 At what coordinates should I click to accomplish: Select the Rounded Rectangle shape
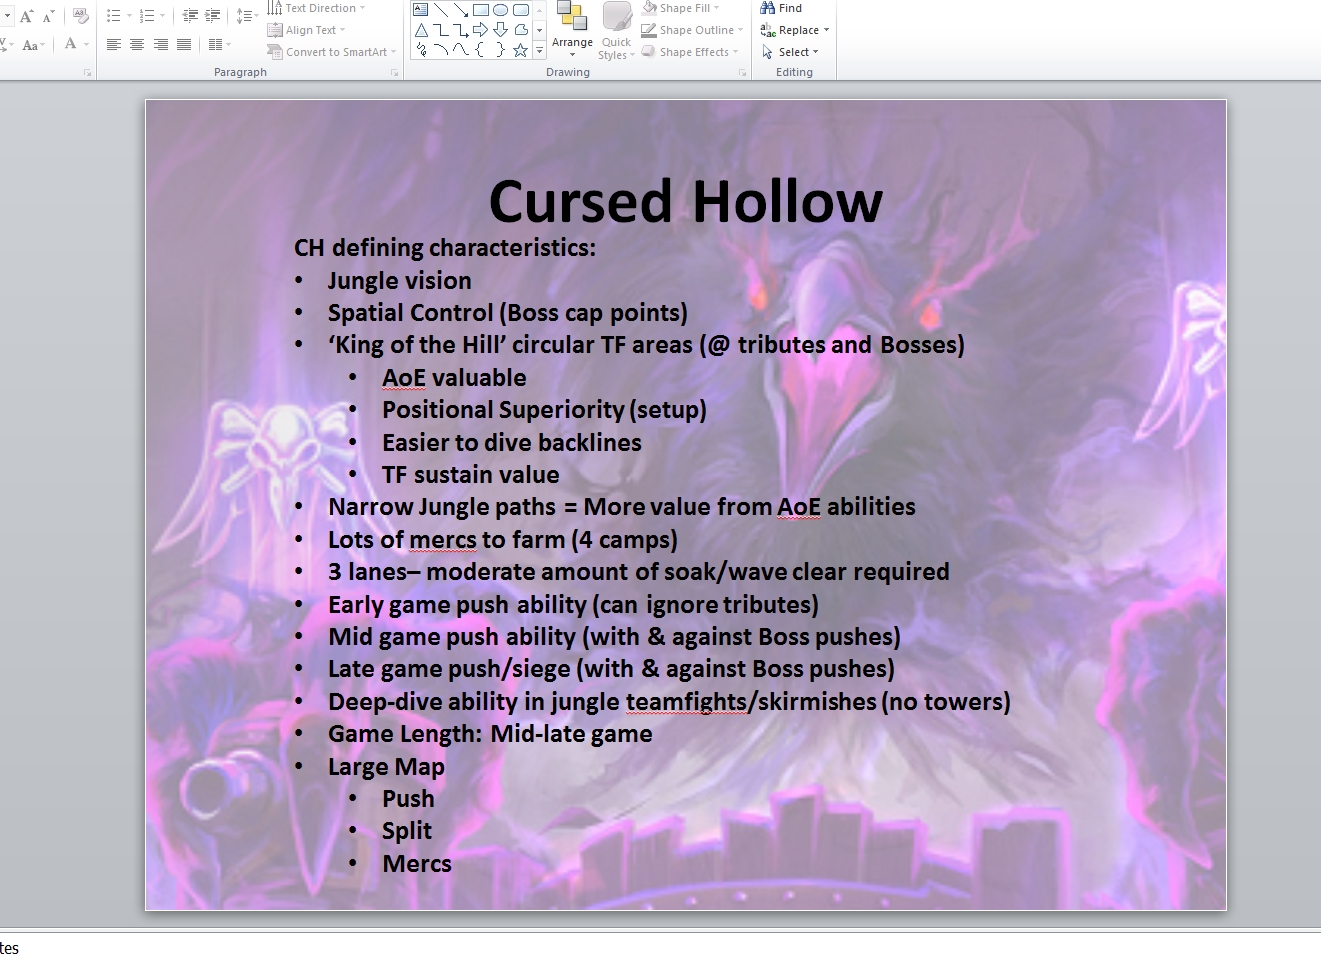(x=521, y=9)
